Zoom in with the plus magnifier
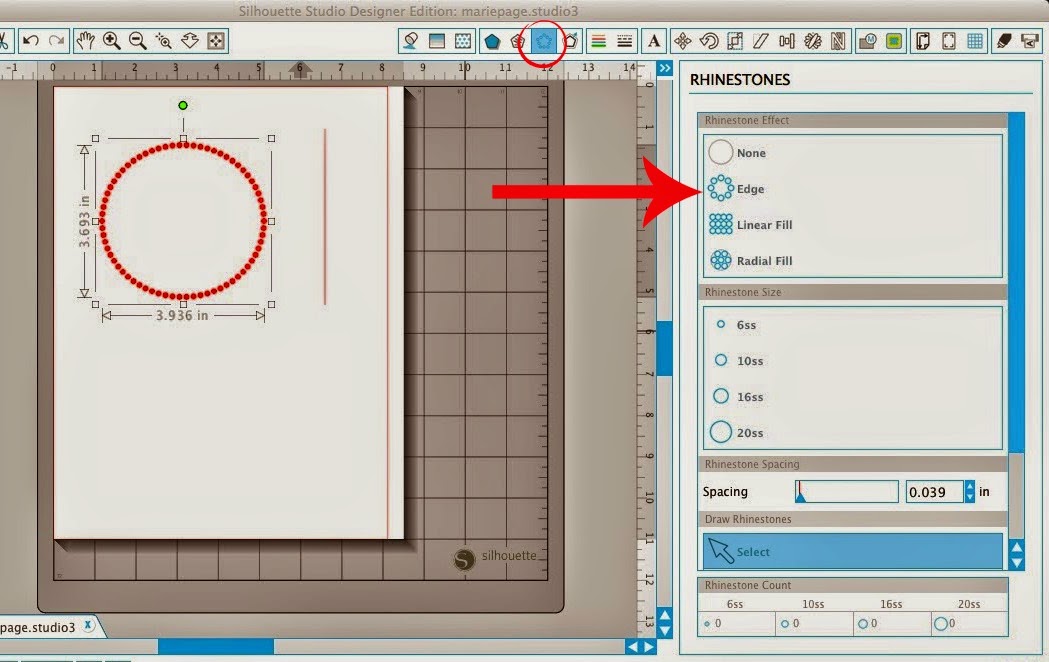 pos(111,41)
